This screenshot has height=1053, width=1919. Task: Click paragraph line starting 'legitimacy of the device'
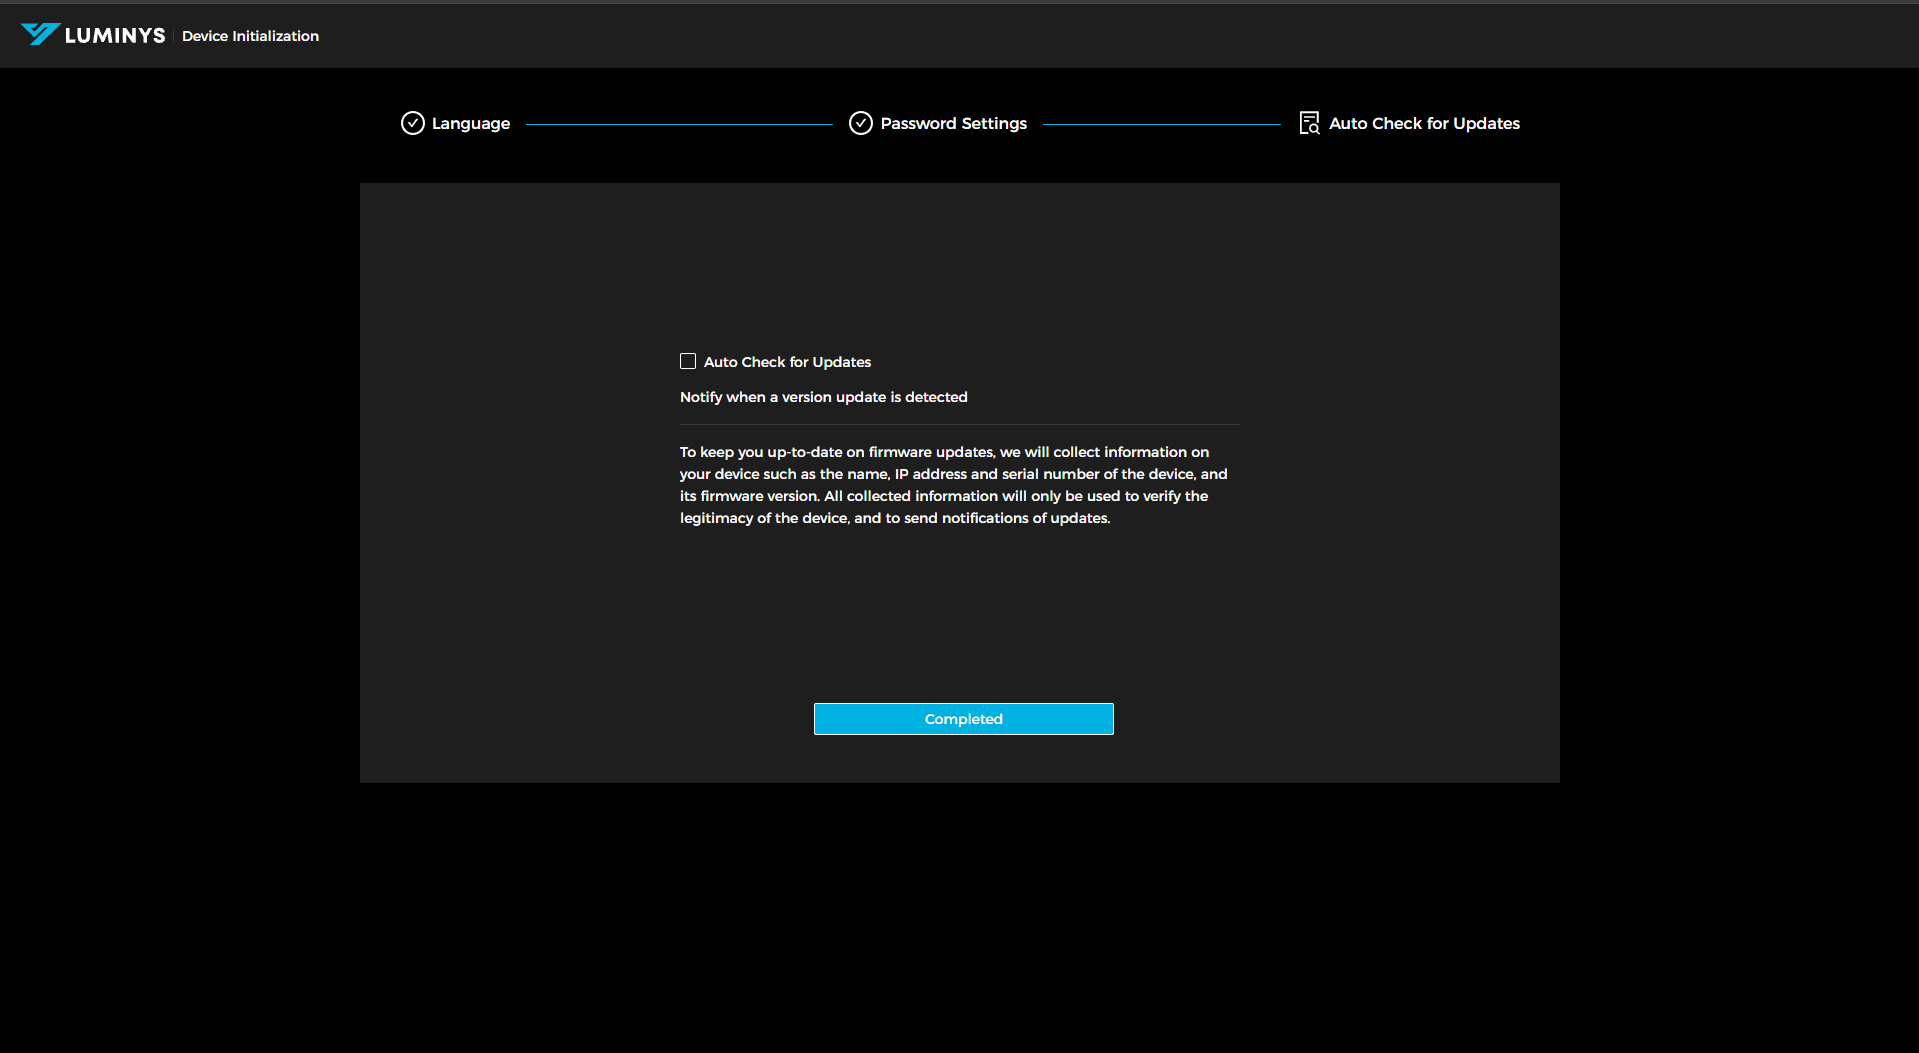point(894,518)
